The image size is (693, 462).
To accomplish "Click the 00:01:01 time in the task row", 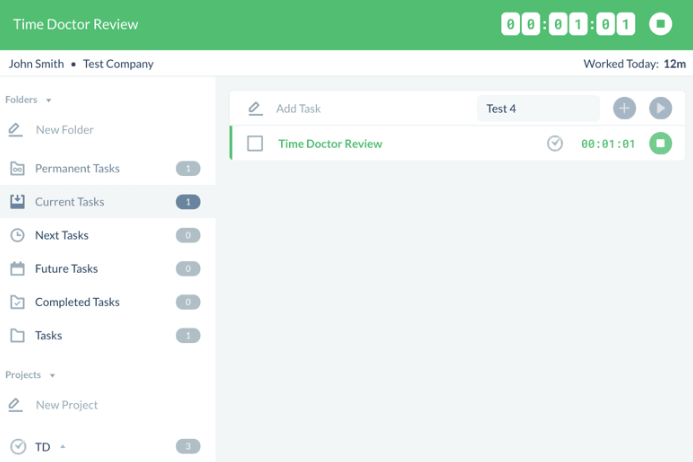I will point(608,144).
